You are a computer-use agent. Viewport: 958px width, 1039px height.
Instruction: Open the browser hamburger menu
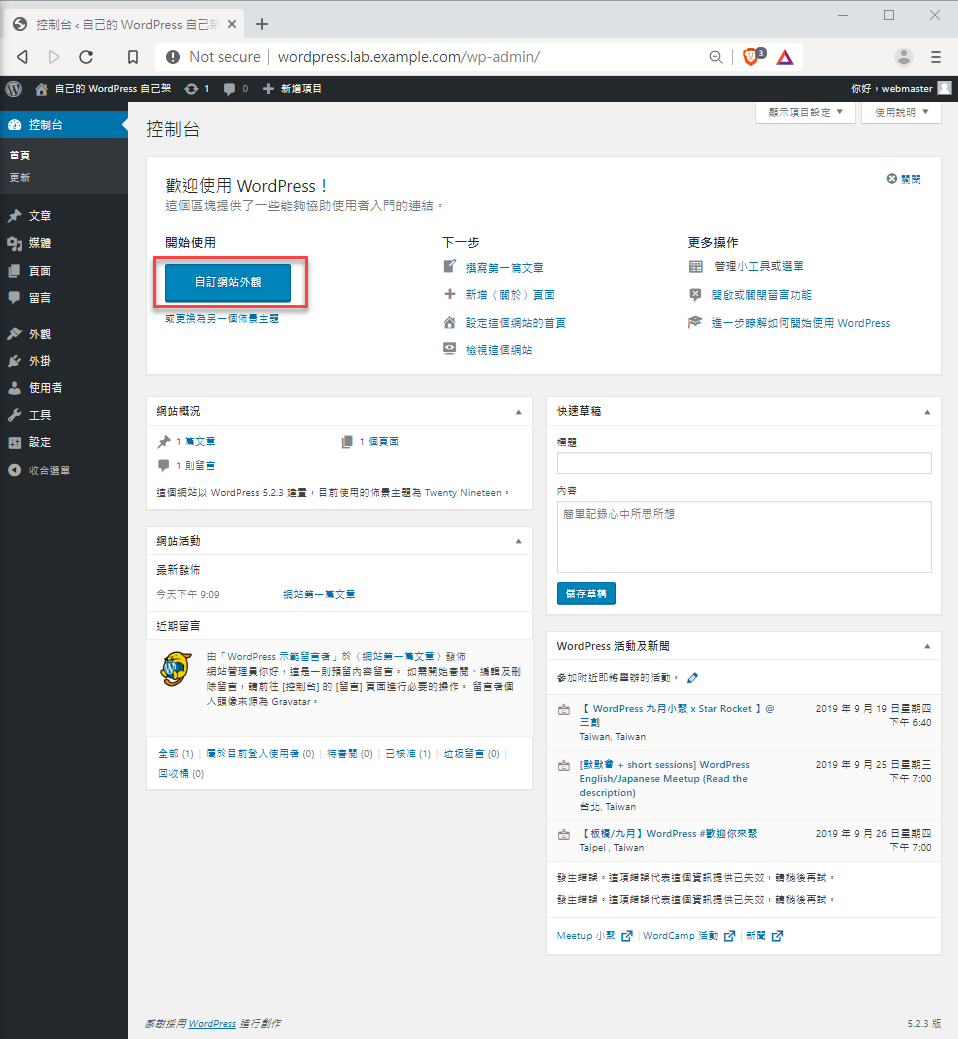coord(935,57)
